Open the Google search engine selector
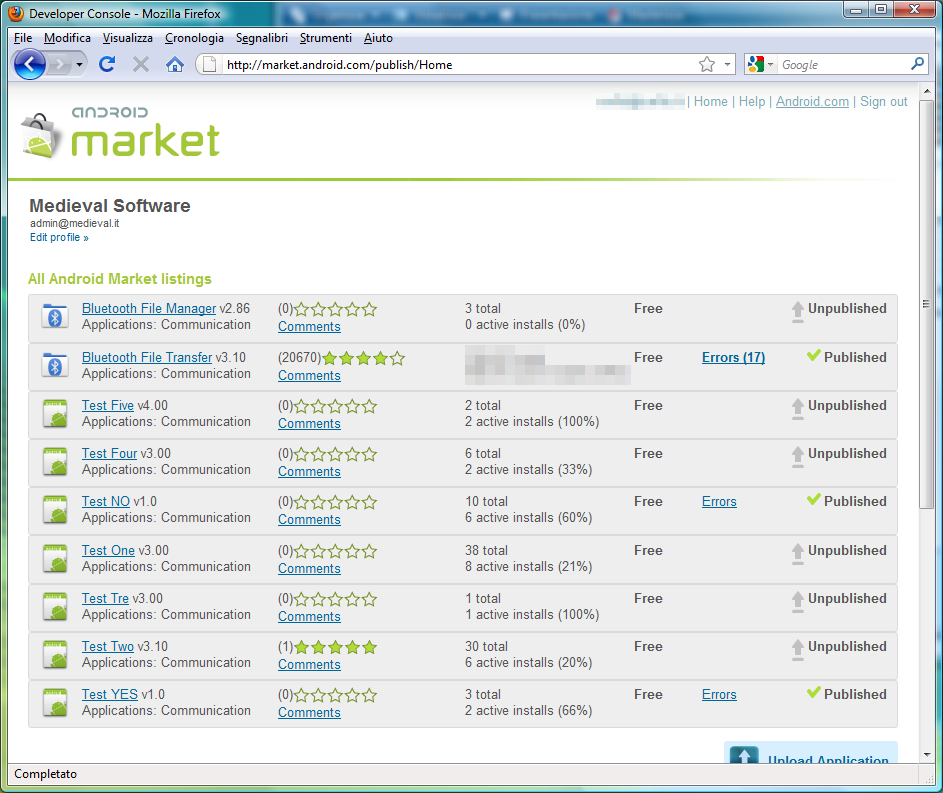Viewport: 943px width, 793px height. point(760,64)
